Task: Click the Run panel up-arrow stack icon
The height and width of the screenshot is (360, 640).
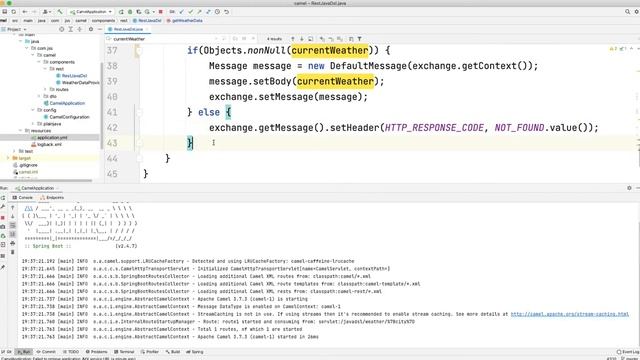Action: (x=13, y=208)
